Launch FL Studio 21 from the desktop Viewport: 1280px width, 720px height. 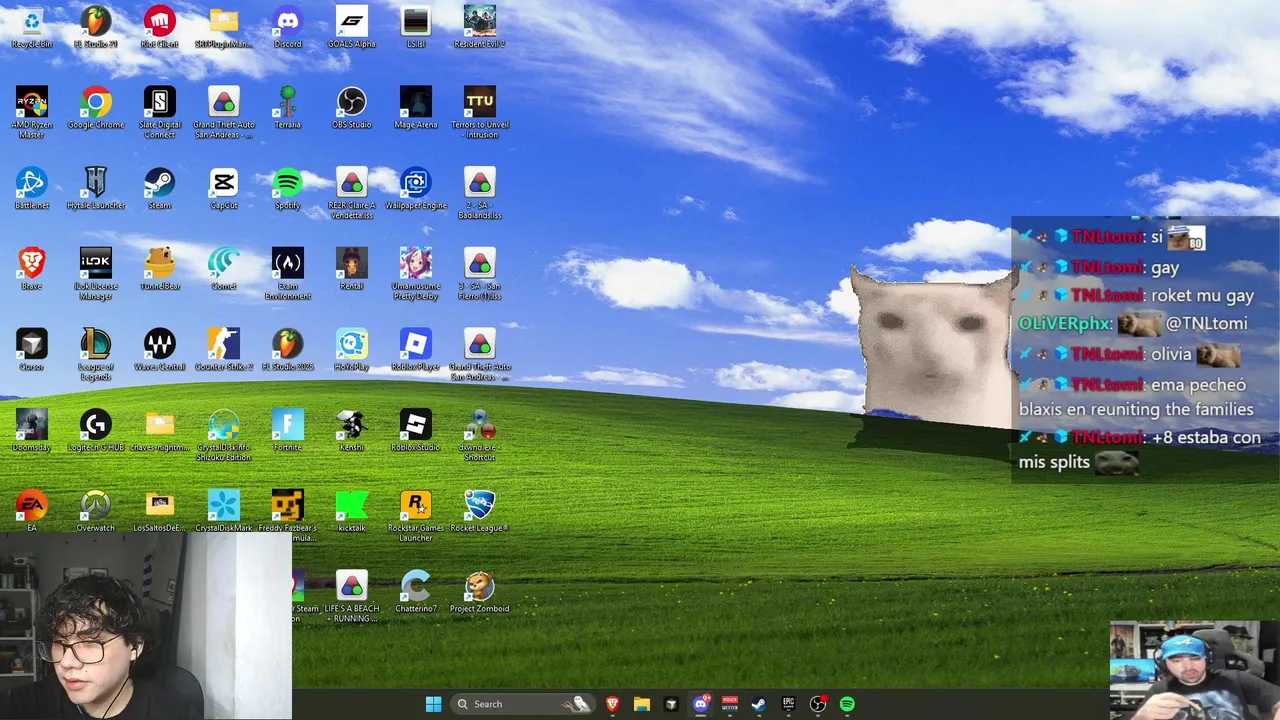coord(96,27)
